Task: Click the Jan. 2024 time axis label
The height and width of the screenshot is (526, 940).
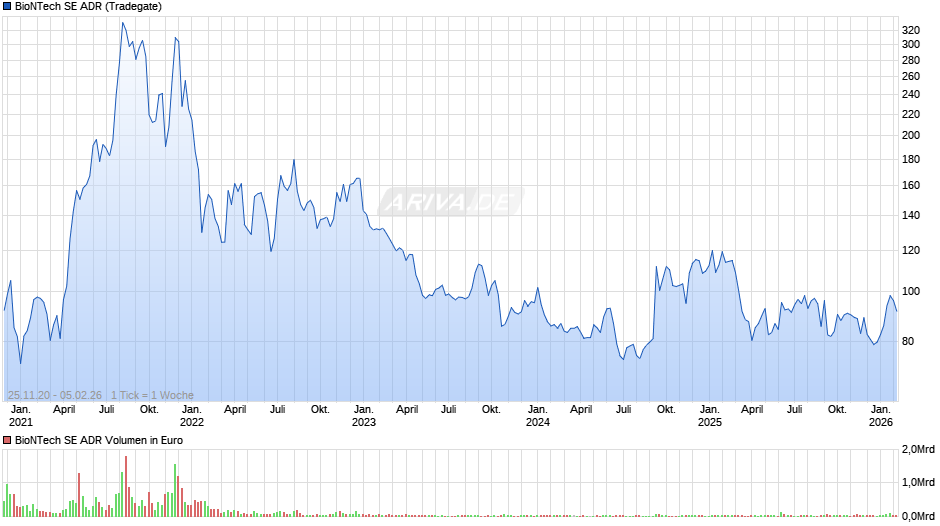Action: tap(538, 416)
